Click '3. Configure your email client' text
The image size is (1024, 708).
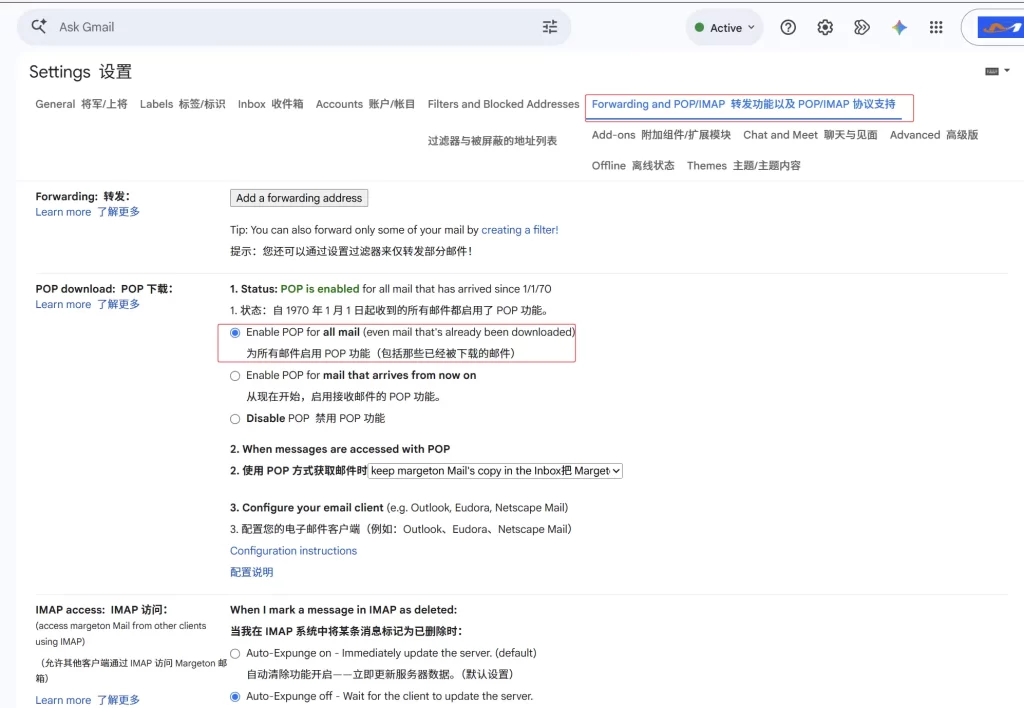(x=306, y=507)
